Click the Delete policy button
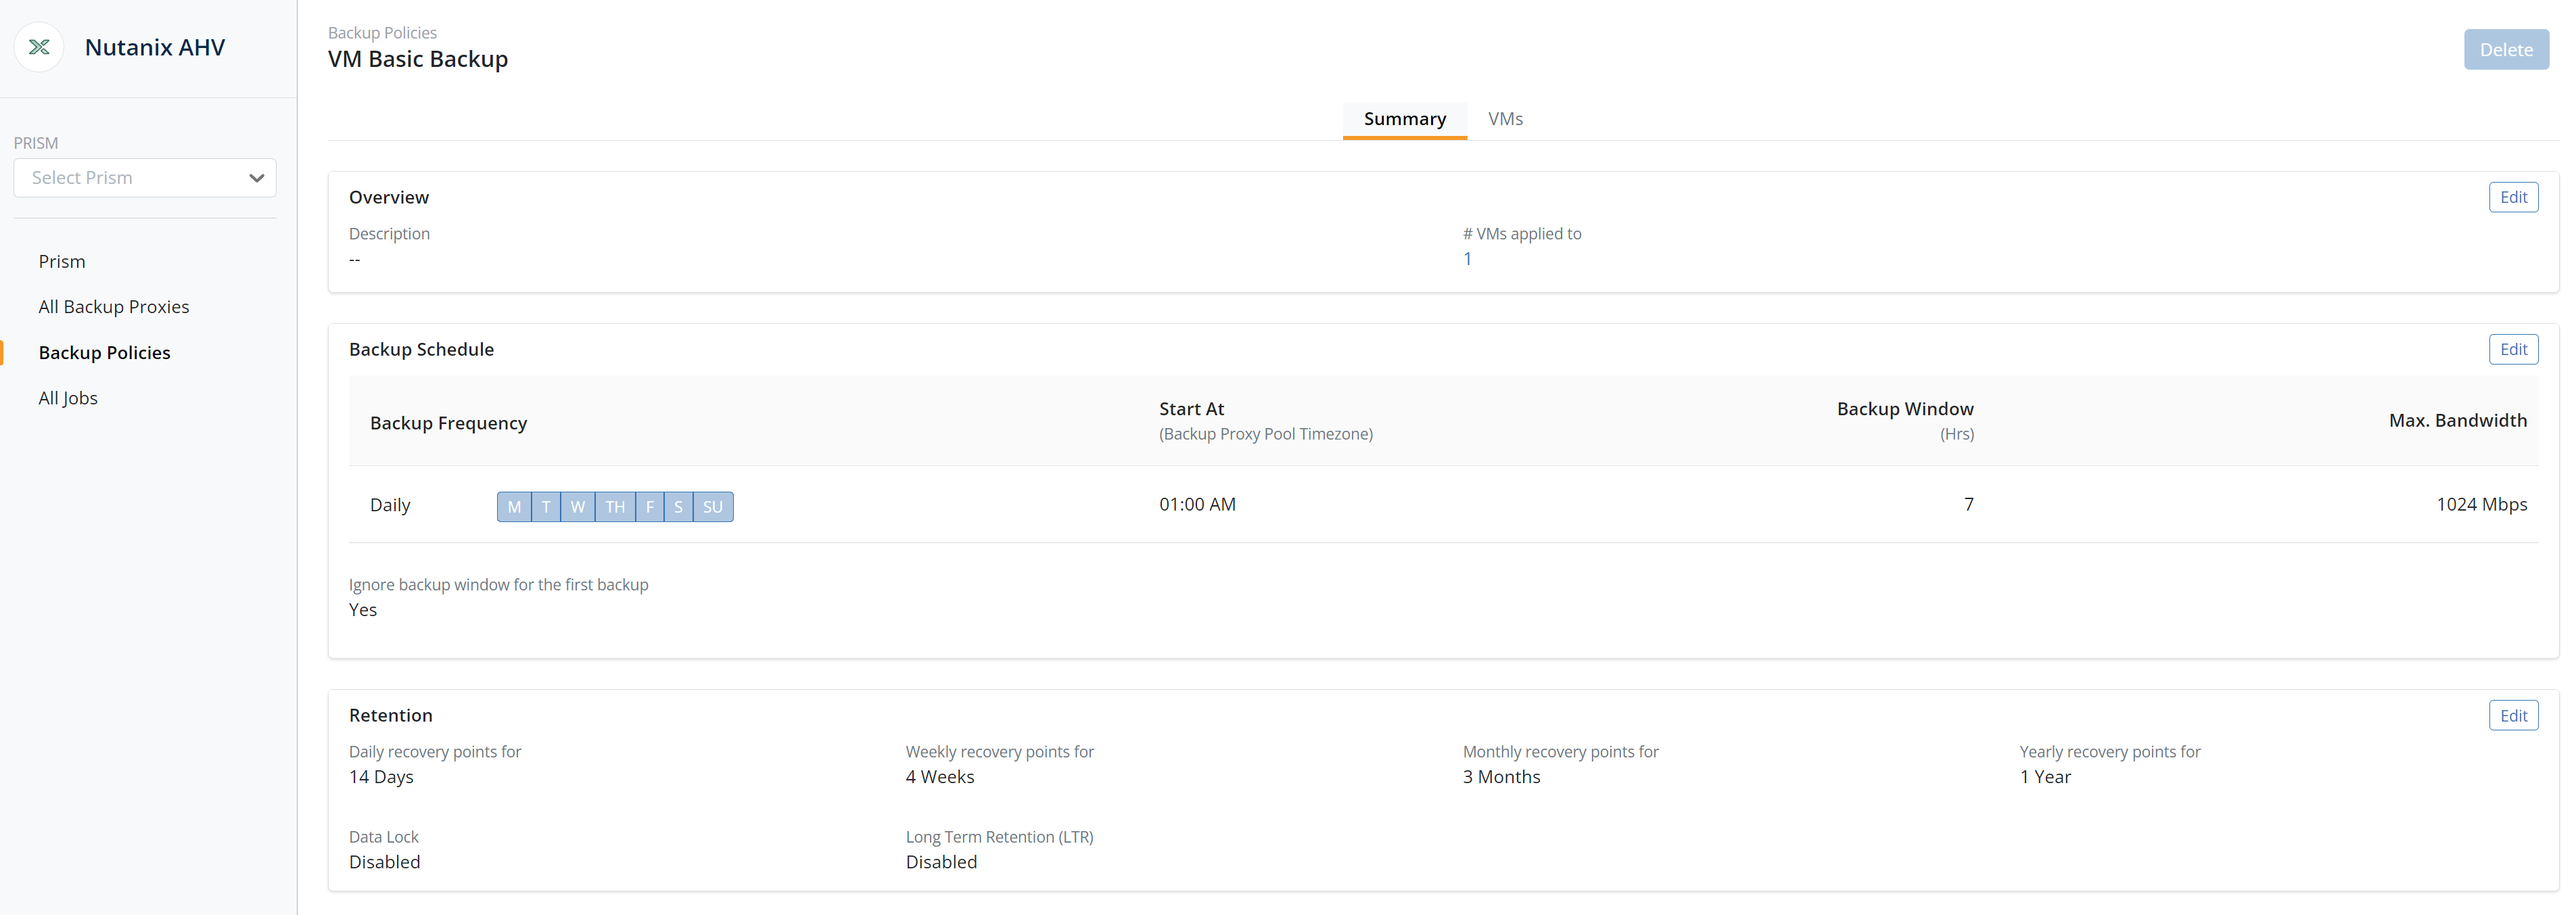 [x=2505, y=50]
